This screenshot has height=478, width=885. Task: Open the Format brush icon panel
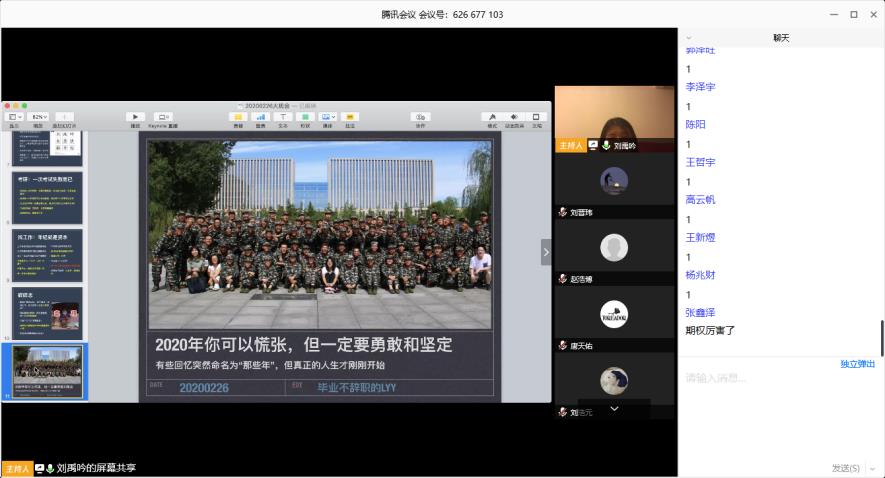(x=492, y=117)
